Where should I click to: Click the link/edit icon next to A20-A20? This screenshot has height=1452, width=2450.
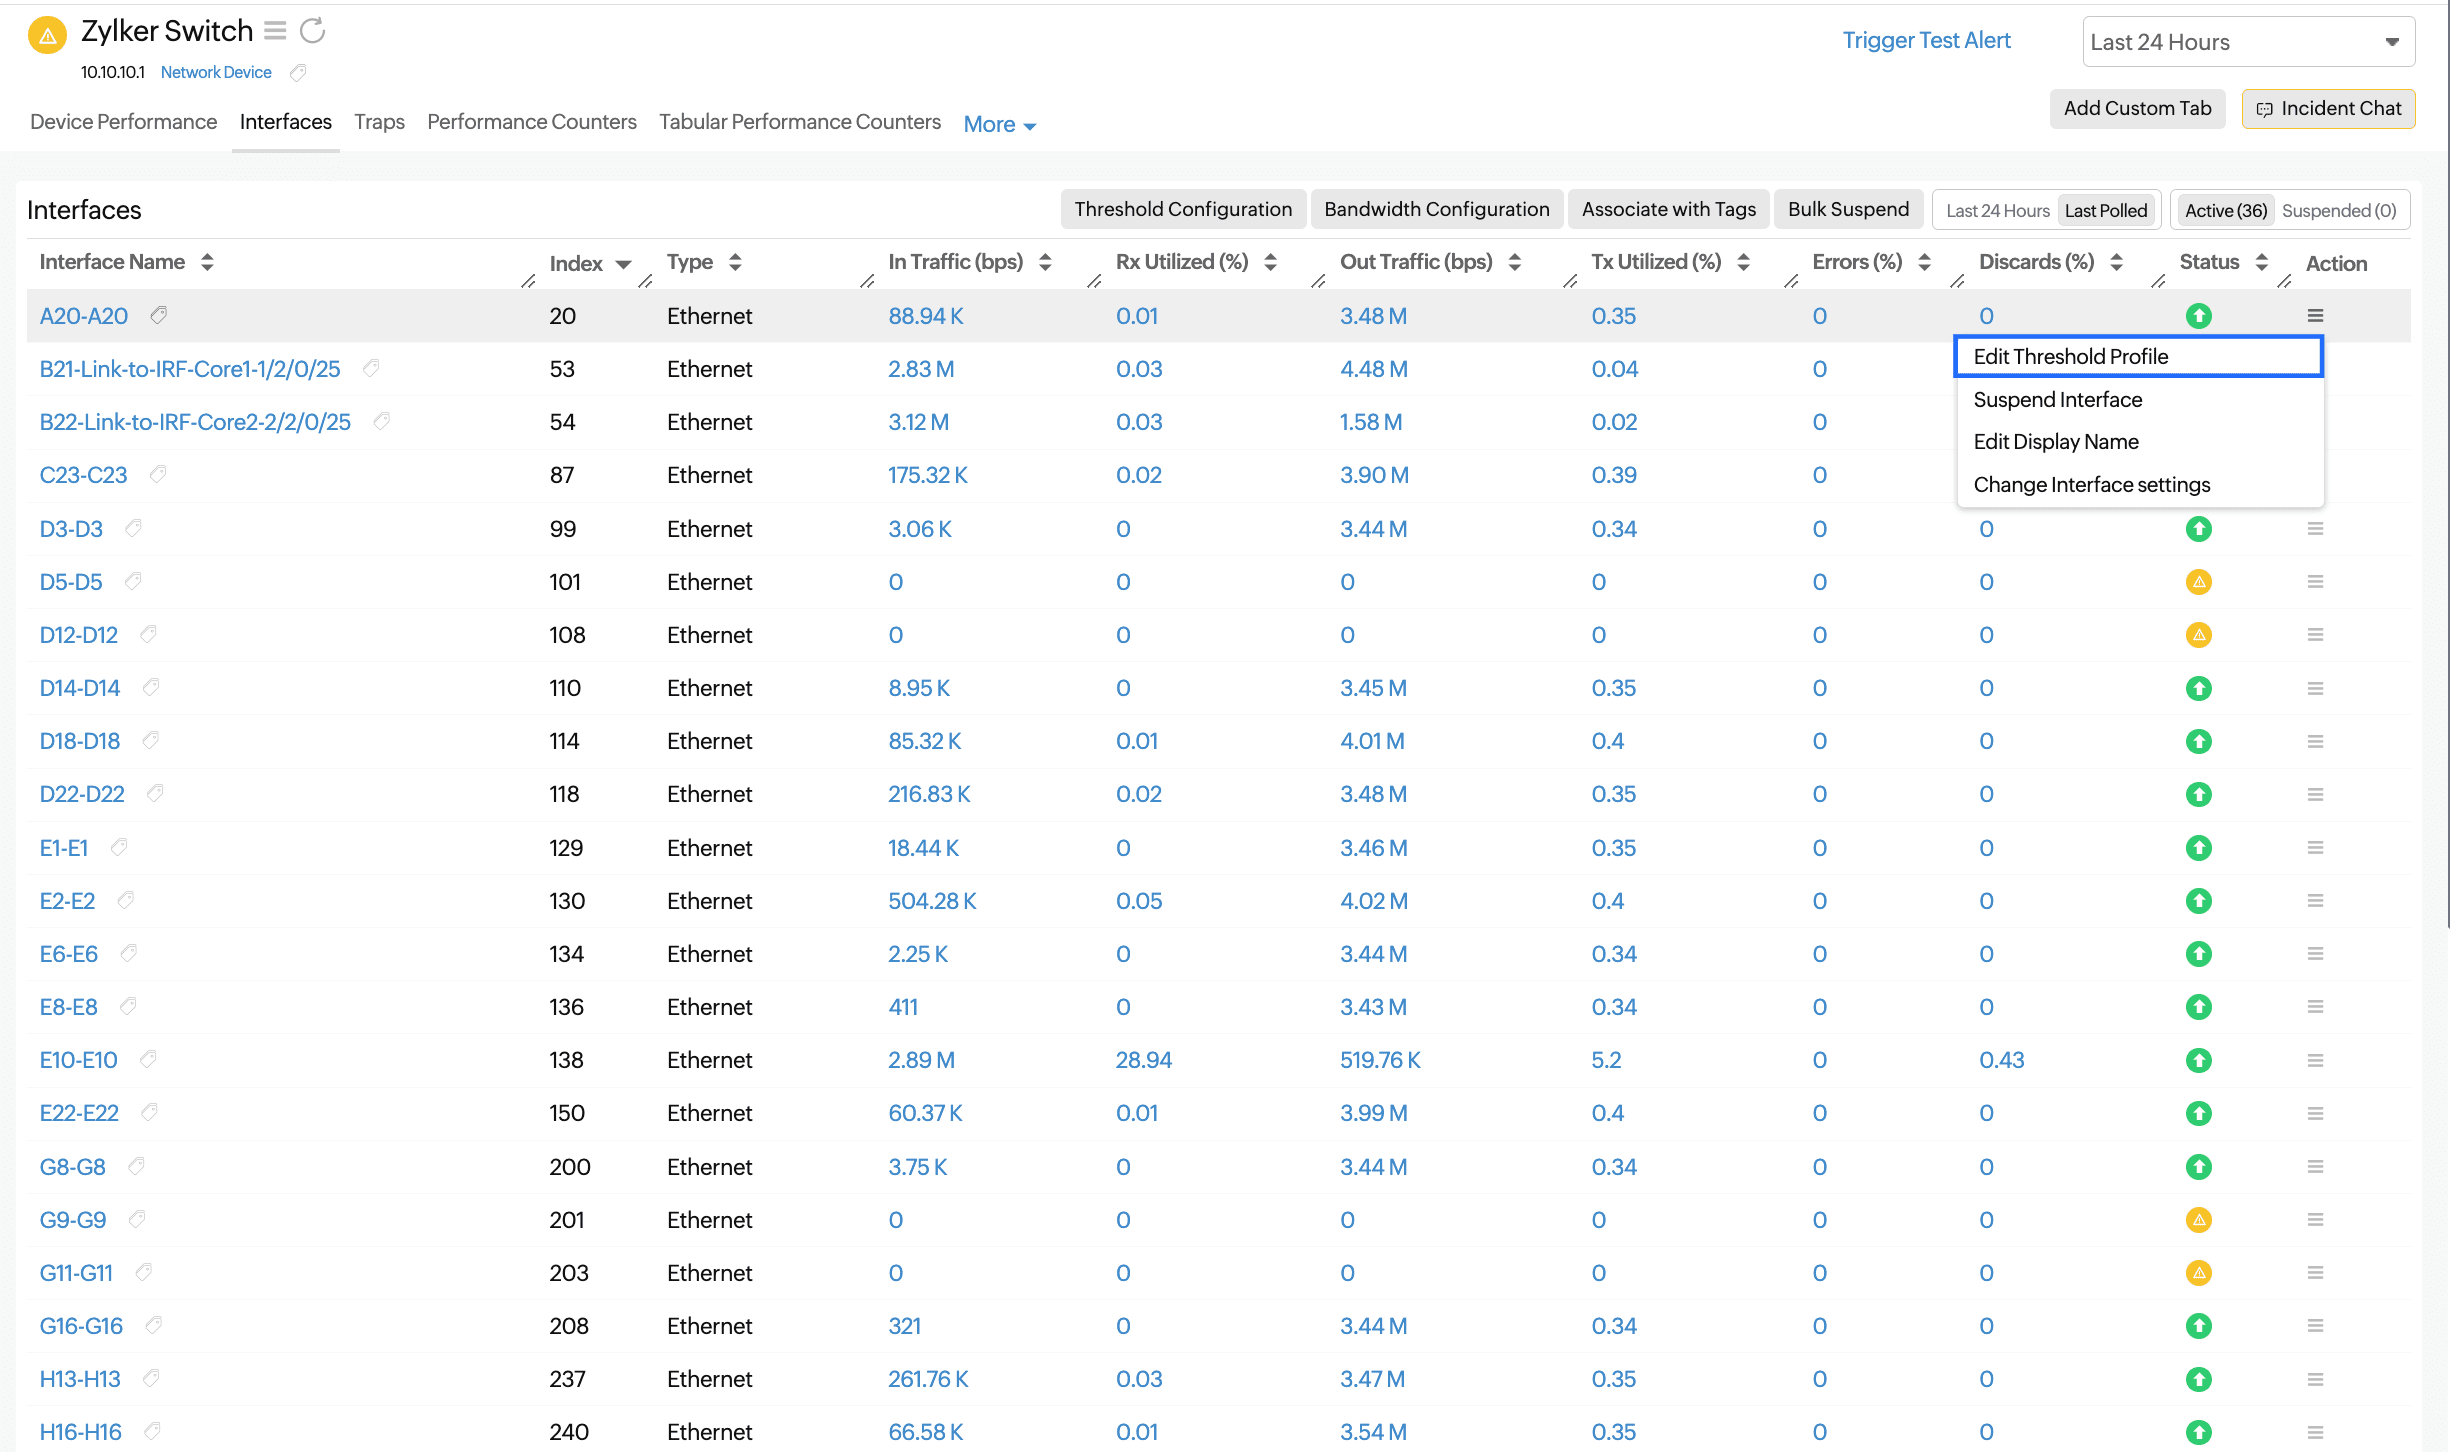[x=159, y=315]
